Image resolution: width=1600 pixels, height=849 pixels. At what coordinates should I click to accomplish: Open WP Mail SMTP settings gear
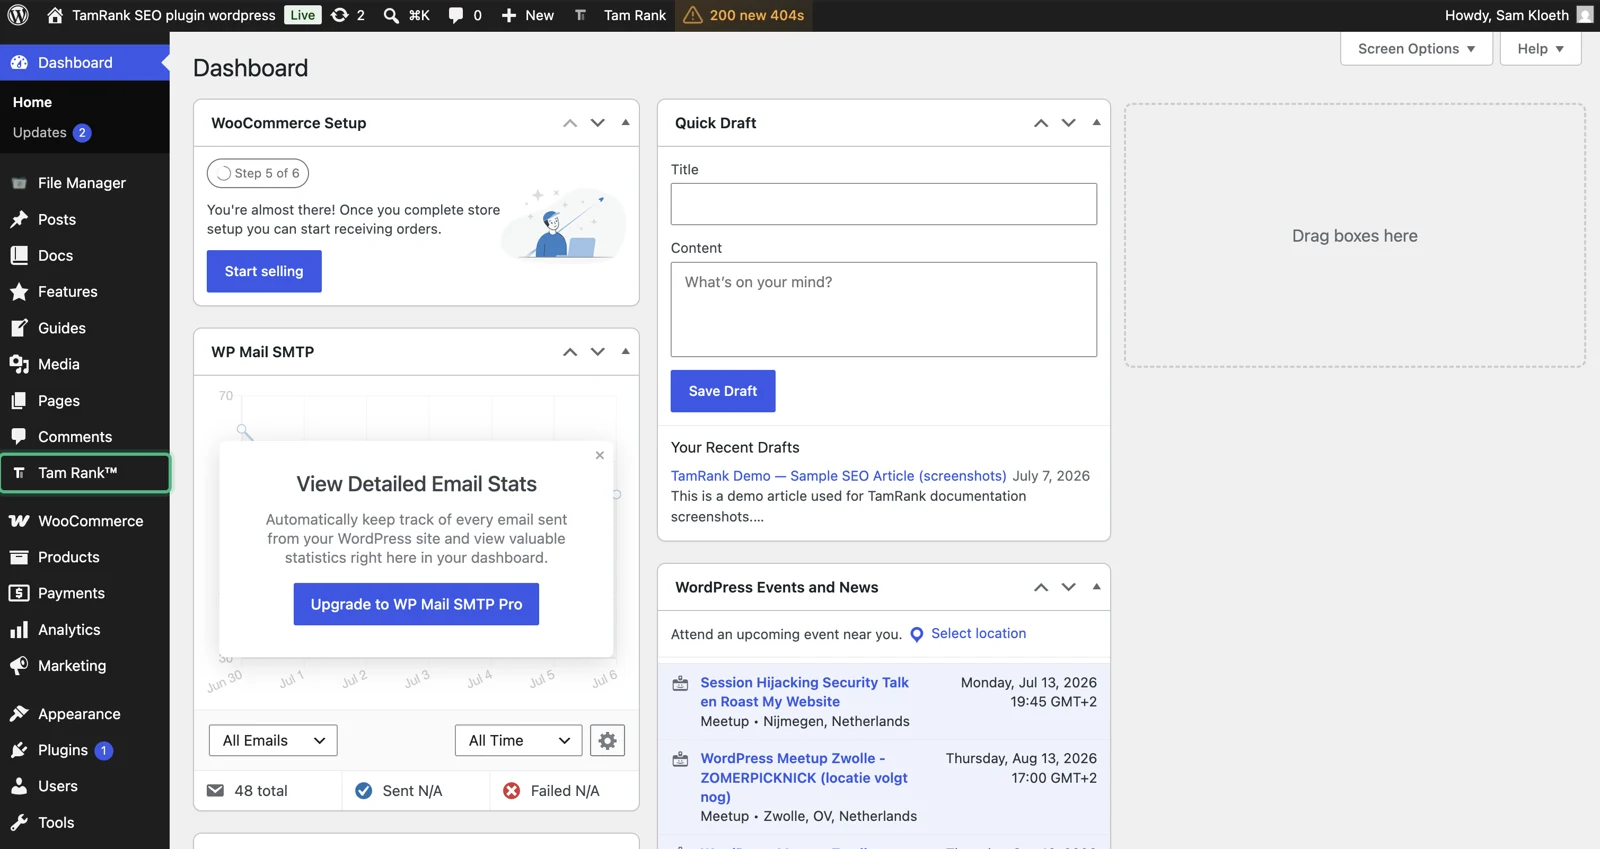tap(607, 740)
